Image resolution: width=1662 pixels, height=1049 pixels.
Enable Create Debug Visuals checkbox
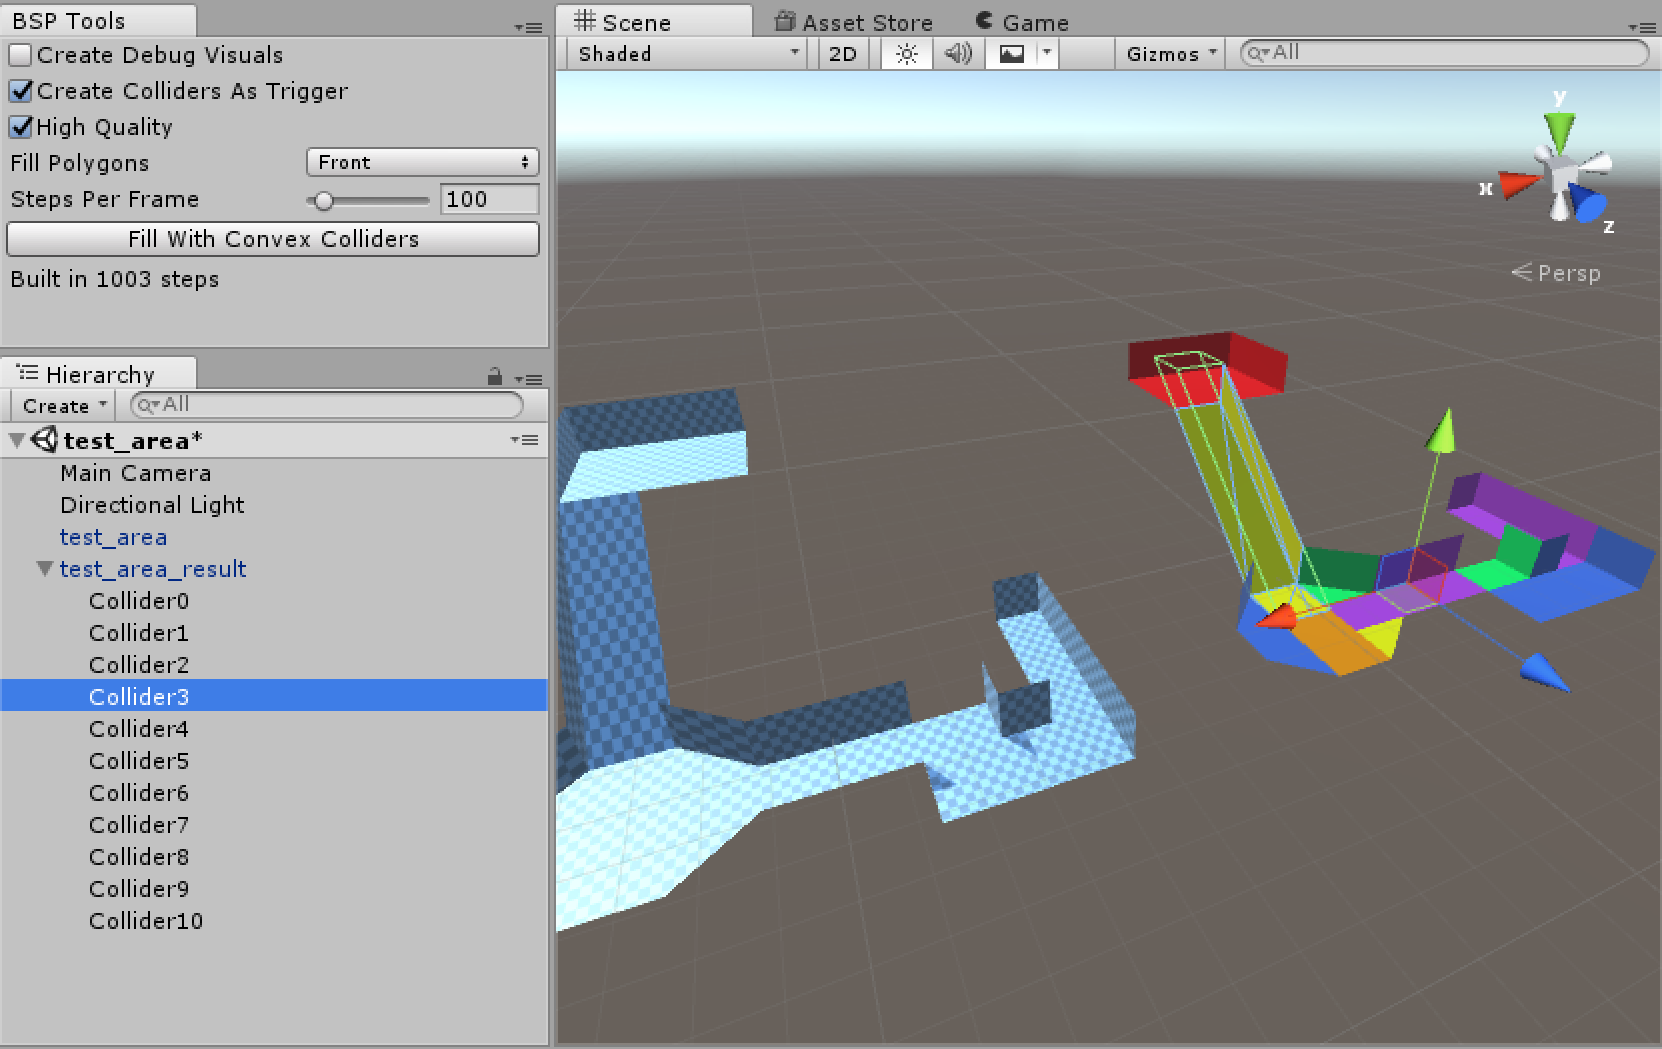tap(20, 55)
